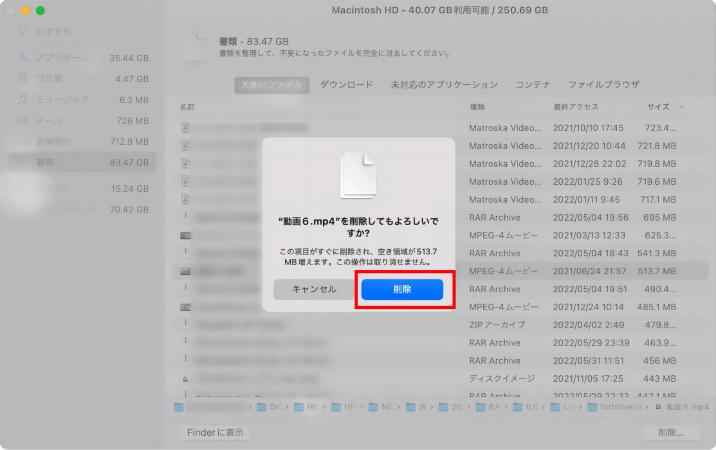Click the music note icon beside 6.3 MB
The height and width of the screenshot is (450, 716).
tap(22, 99)
